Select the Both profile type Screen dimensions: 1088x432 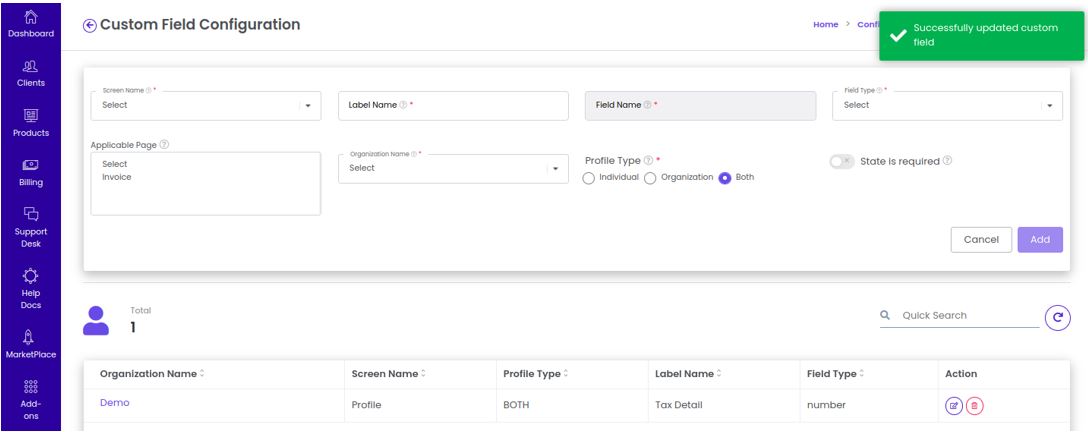click(725, 178)
